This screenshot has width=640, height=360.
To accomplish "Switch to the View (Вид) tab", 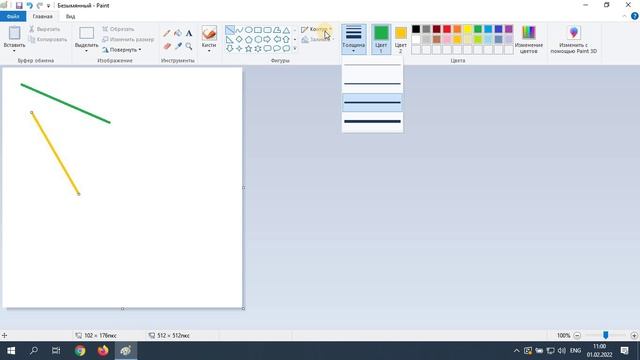I will (70, 16).
